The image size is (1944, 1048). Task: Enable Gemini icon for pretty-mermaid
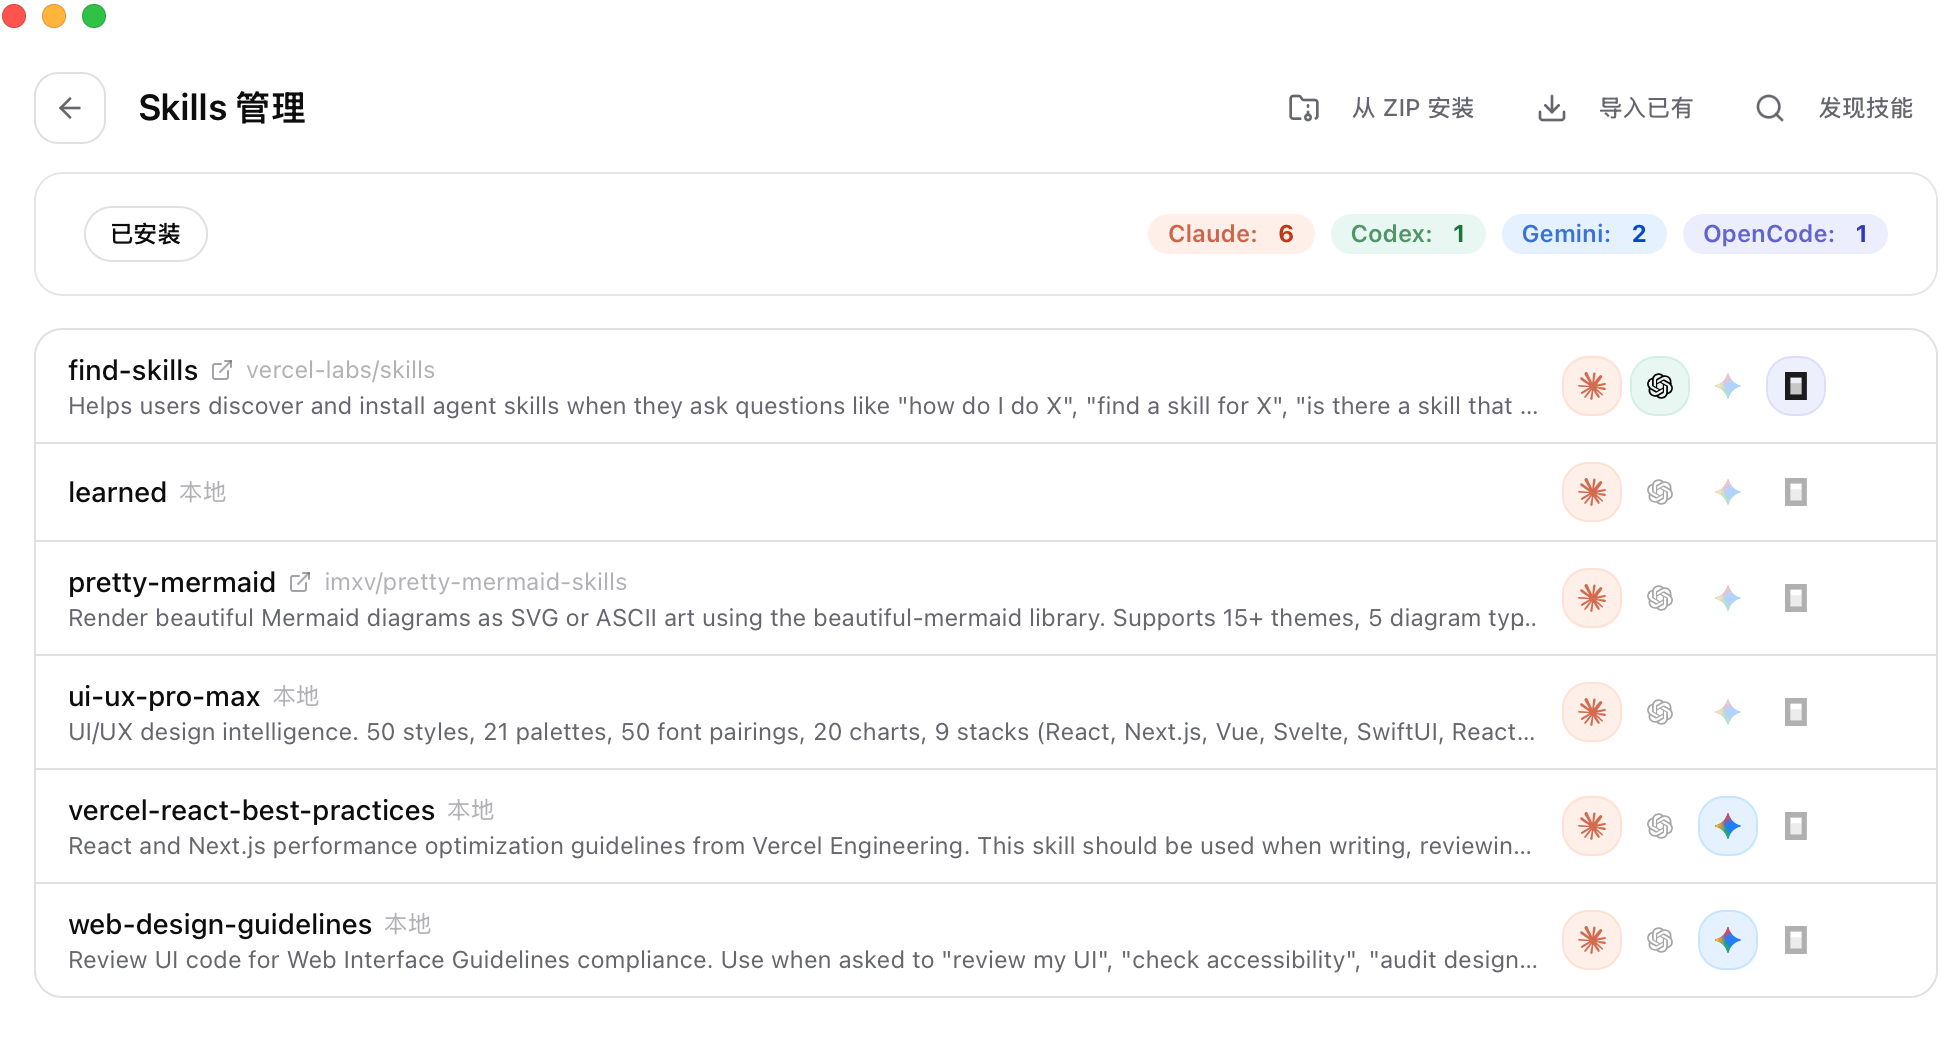1728,598
